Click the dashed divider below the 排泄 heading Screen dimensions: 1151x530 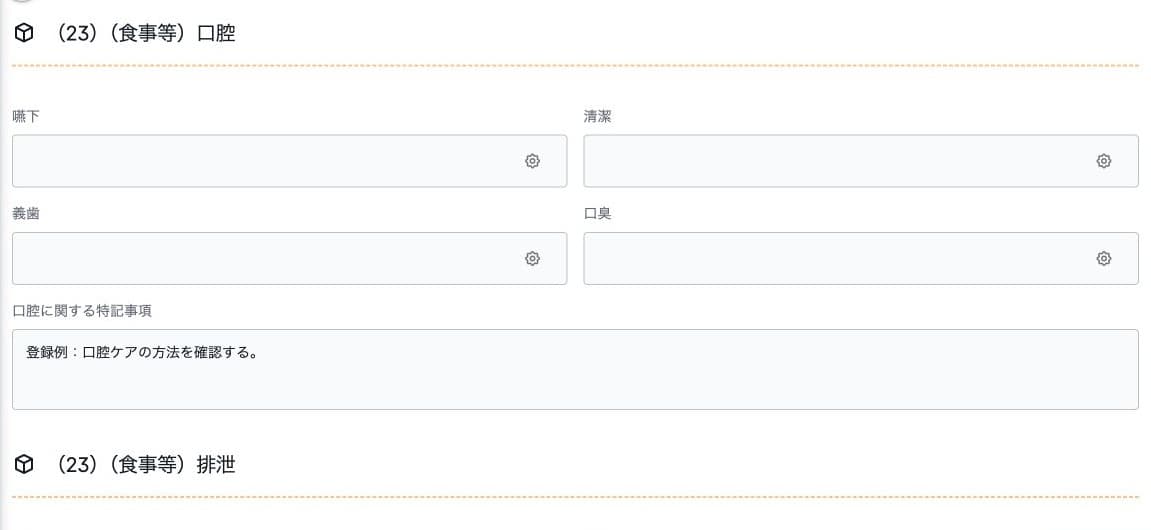pyautogui.click(x=576, y=497)
